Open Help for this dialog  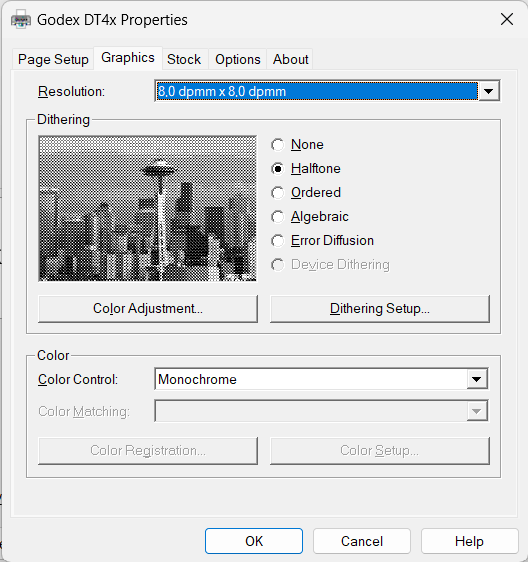tap(469, 541)
